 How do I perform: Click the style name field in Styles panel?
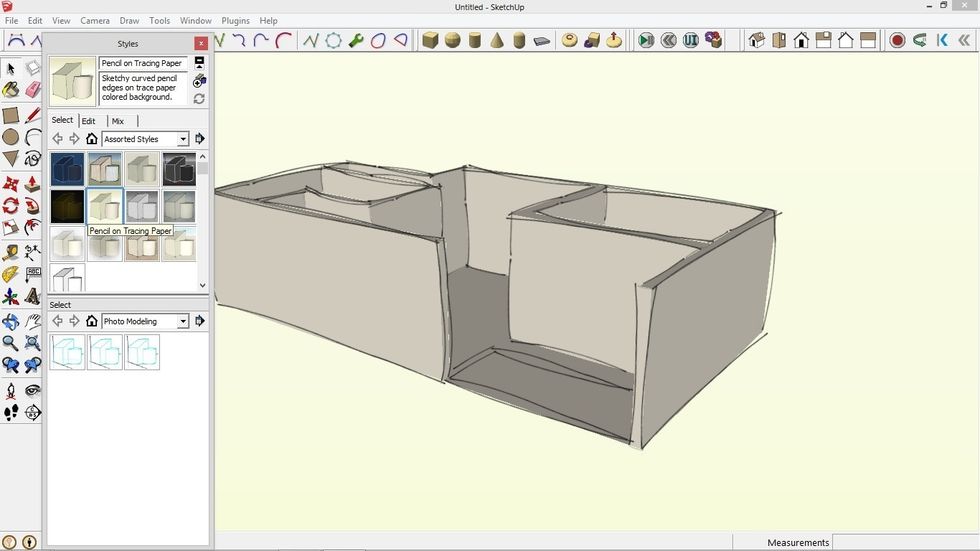click(143, 63)
